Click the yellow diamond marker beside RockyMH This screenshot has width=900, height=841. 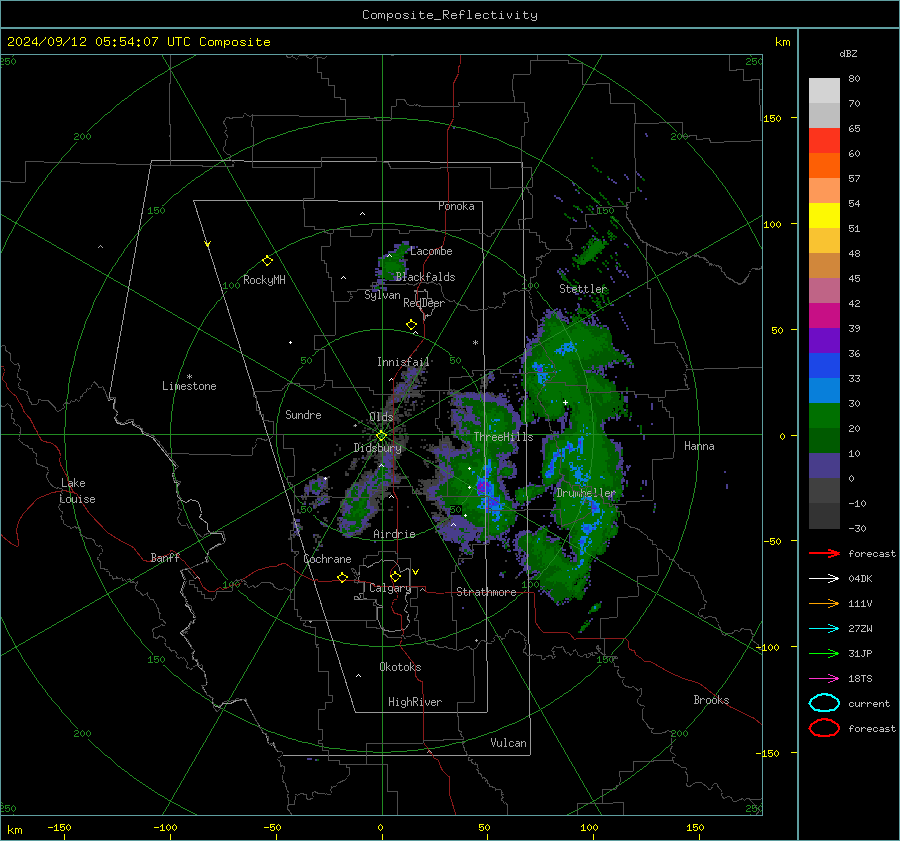point(267,261)
